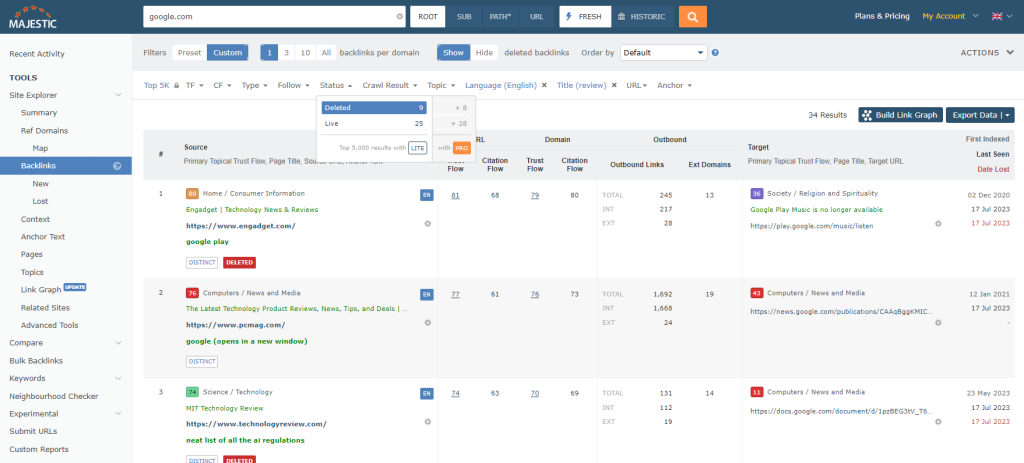Click Build Link Graph button

point(900,116)
